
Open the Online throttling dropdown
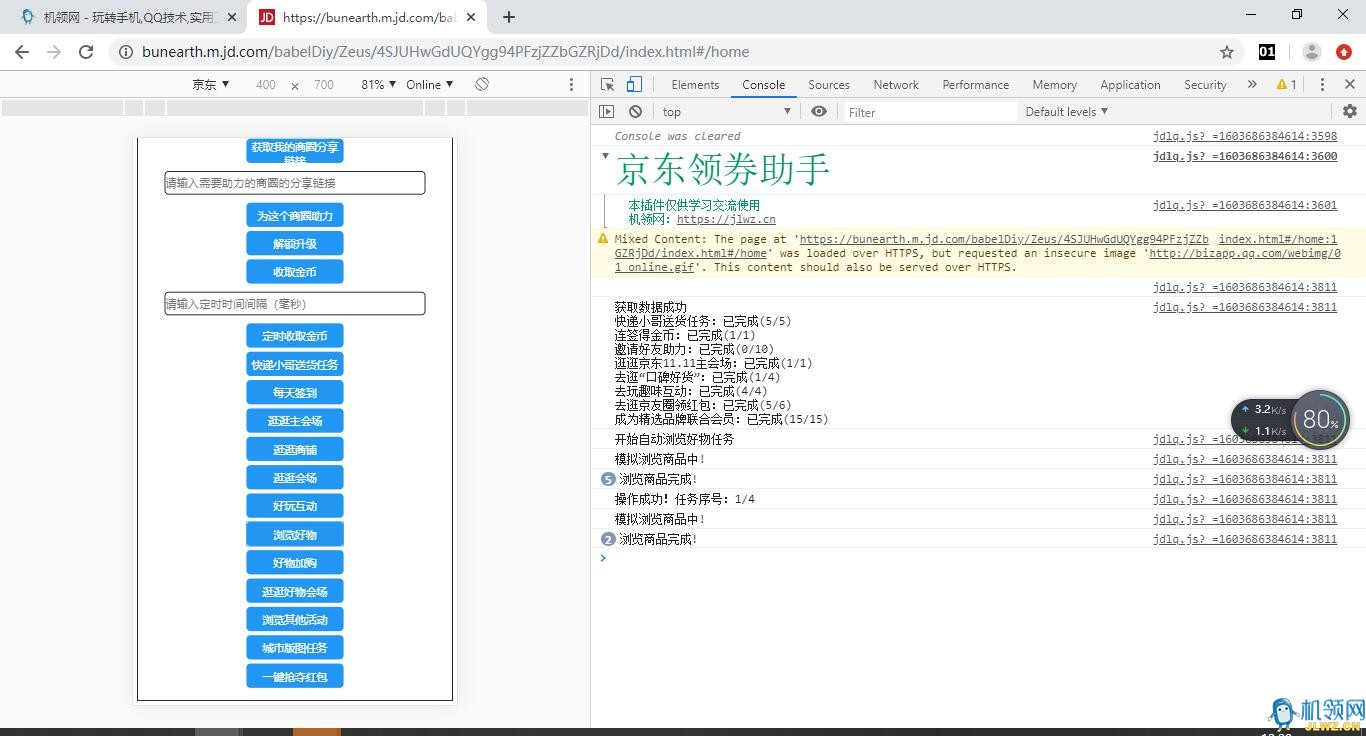pos(430,85)
